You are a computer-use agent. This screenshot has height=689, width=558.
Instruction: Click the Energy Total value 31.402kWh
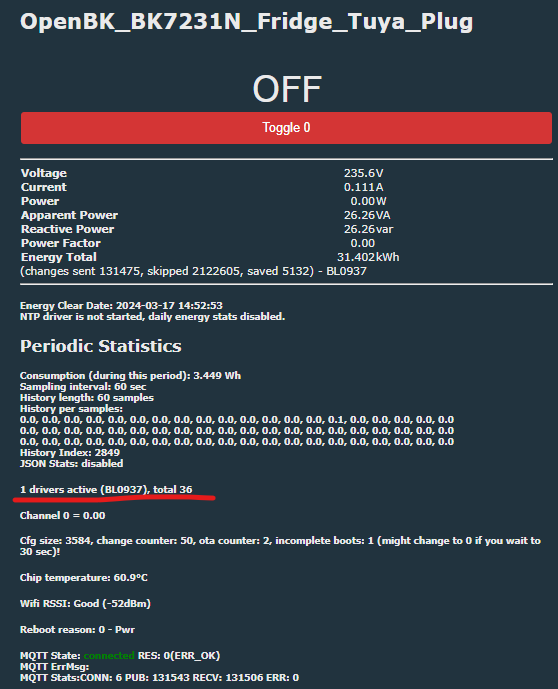tap(368, 257)
